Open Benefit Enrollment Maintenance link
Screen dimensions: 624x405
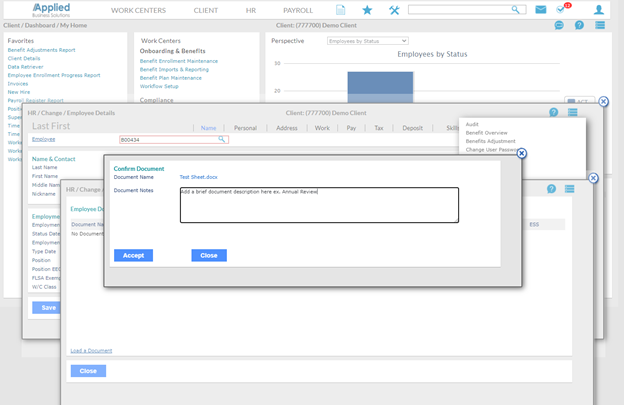click(178, 61)
